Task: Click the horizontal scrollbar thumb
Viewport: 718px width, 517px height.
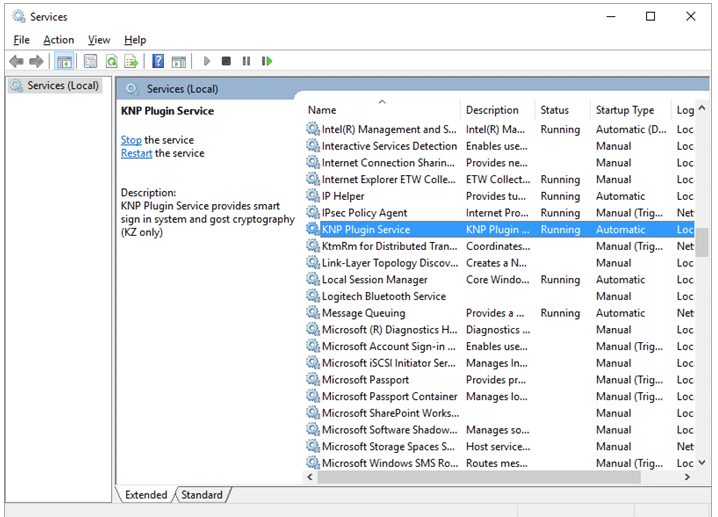Action: tap(479, 477)
